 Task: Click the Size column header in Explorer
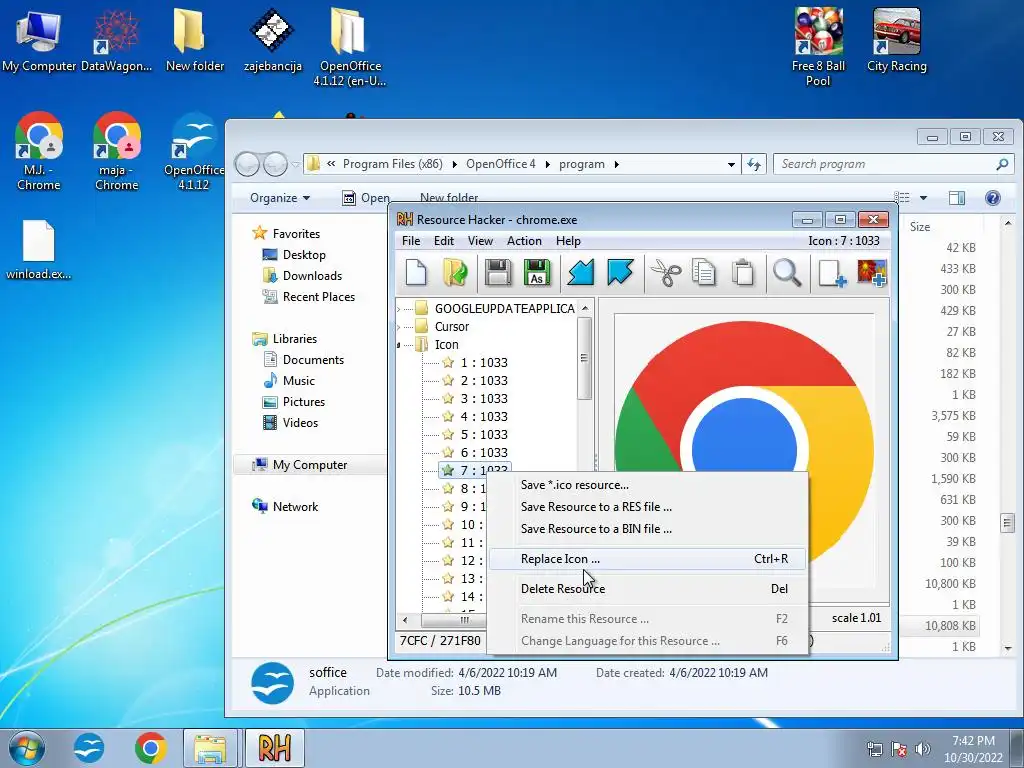tap(920, 227)
